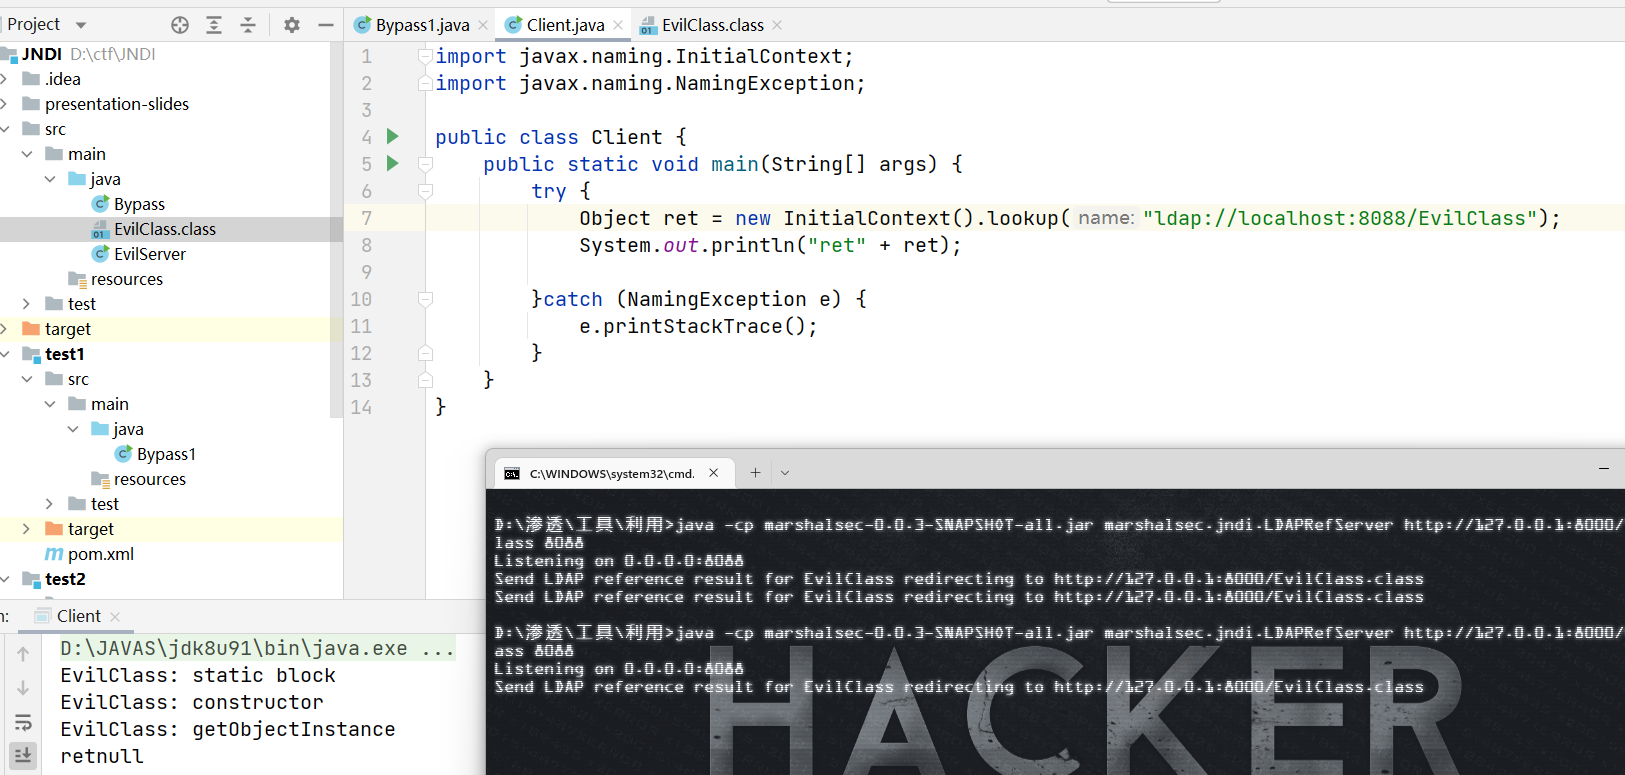Close the Client.java editor tab
Screen dimensions: 1625x775
coord(618,25)
